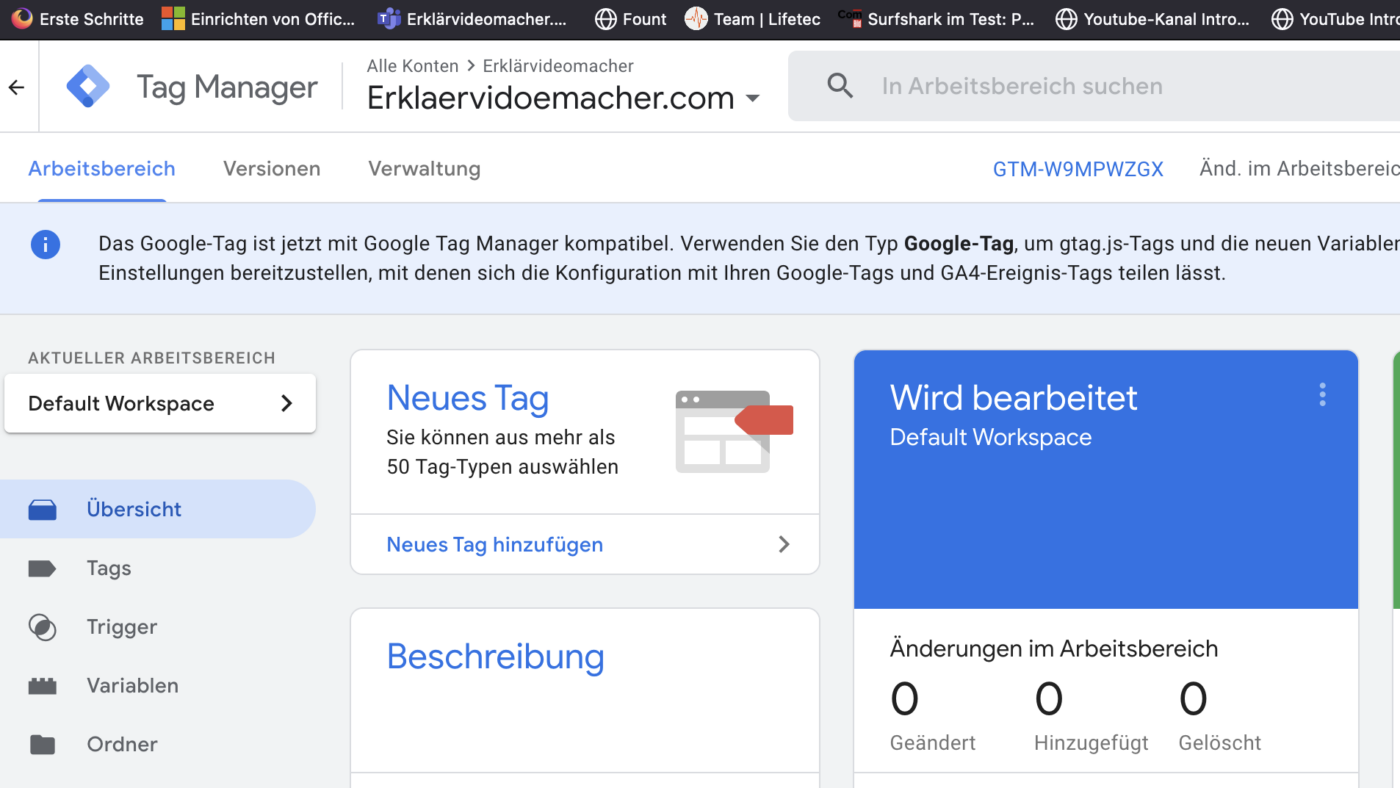Image resolution: width=1400 pixels, height=788 pixels.
Task: Click the Trigger circle icon in sidebar
Action: [x=42, y=627]
